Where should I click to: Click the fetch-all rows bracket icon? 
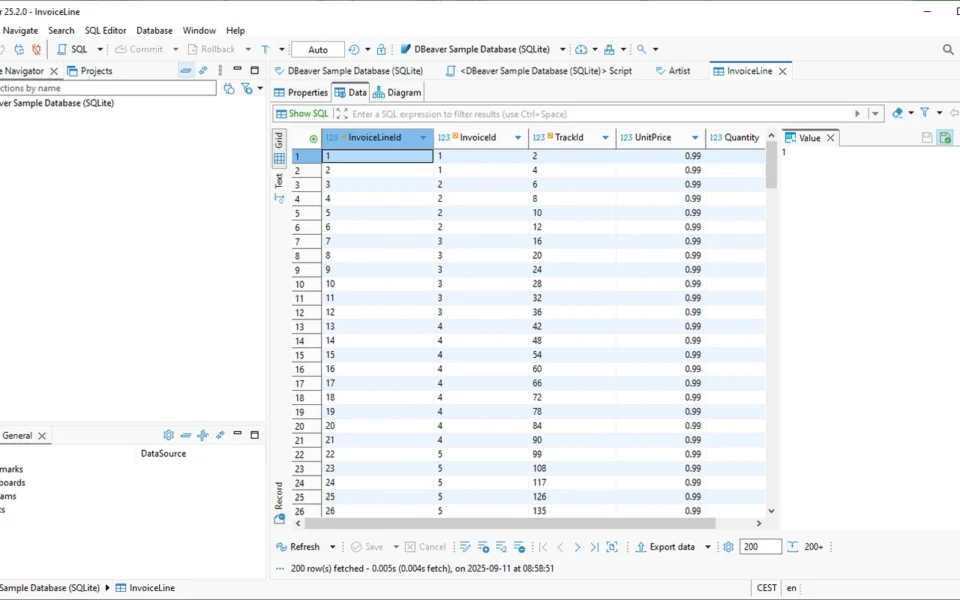pos(612,547)
